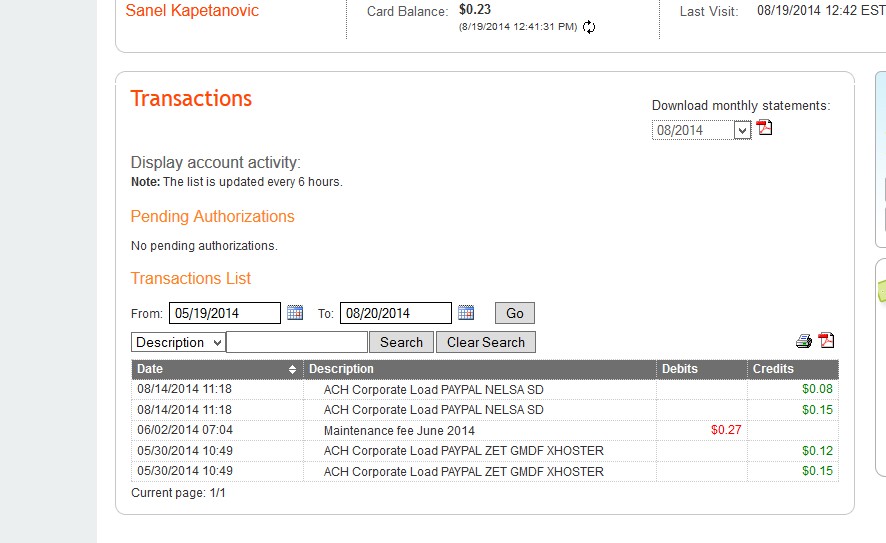Click the Description column header

pos(341,369)
